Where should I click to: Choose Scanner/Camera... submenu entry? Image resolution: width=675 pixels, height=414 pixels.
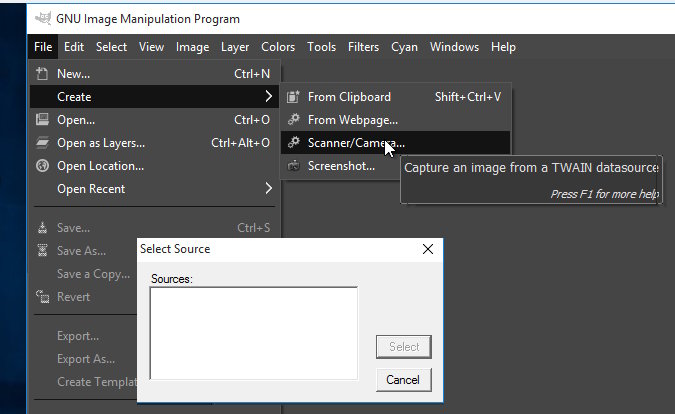[x=396, y=142]
